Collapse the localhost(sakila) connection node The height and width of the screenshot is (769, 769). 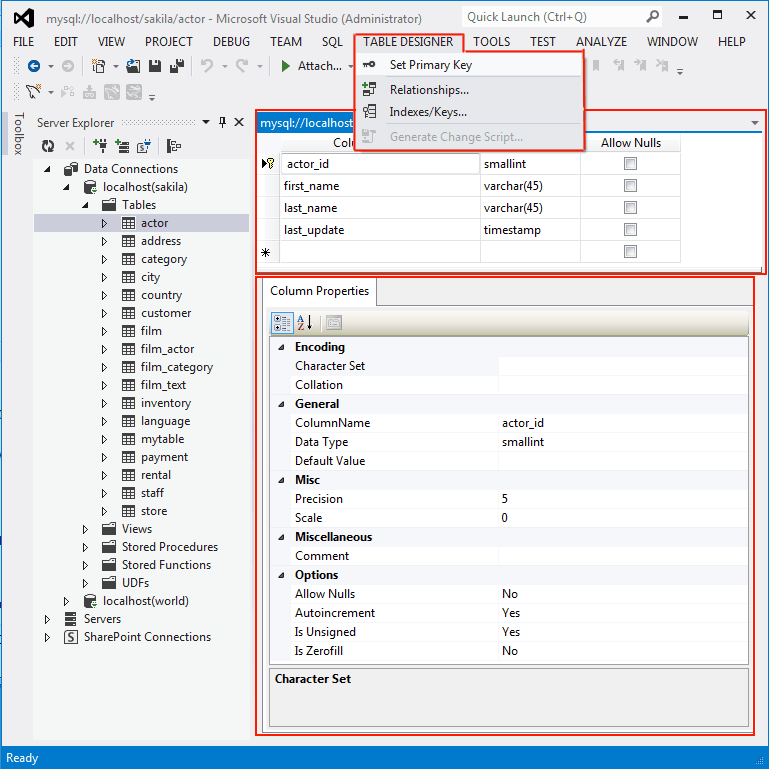67,187
